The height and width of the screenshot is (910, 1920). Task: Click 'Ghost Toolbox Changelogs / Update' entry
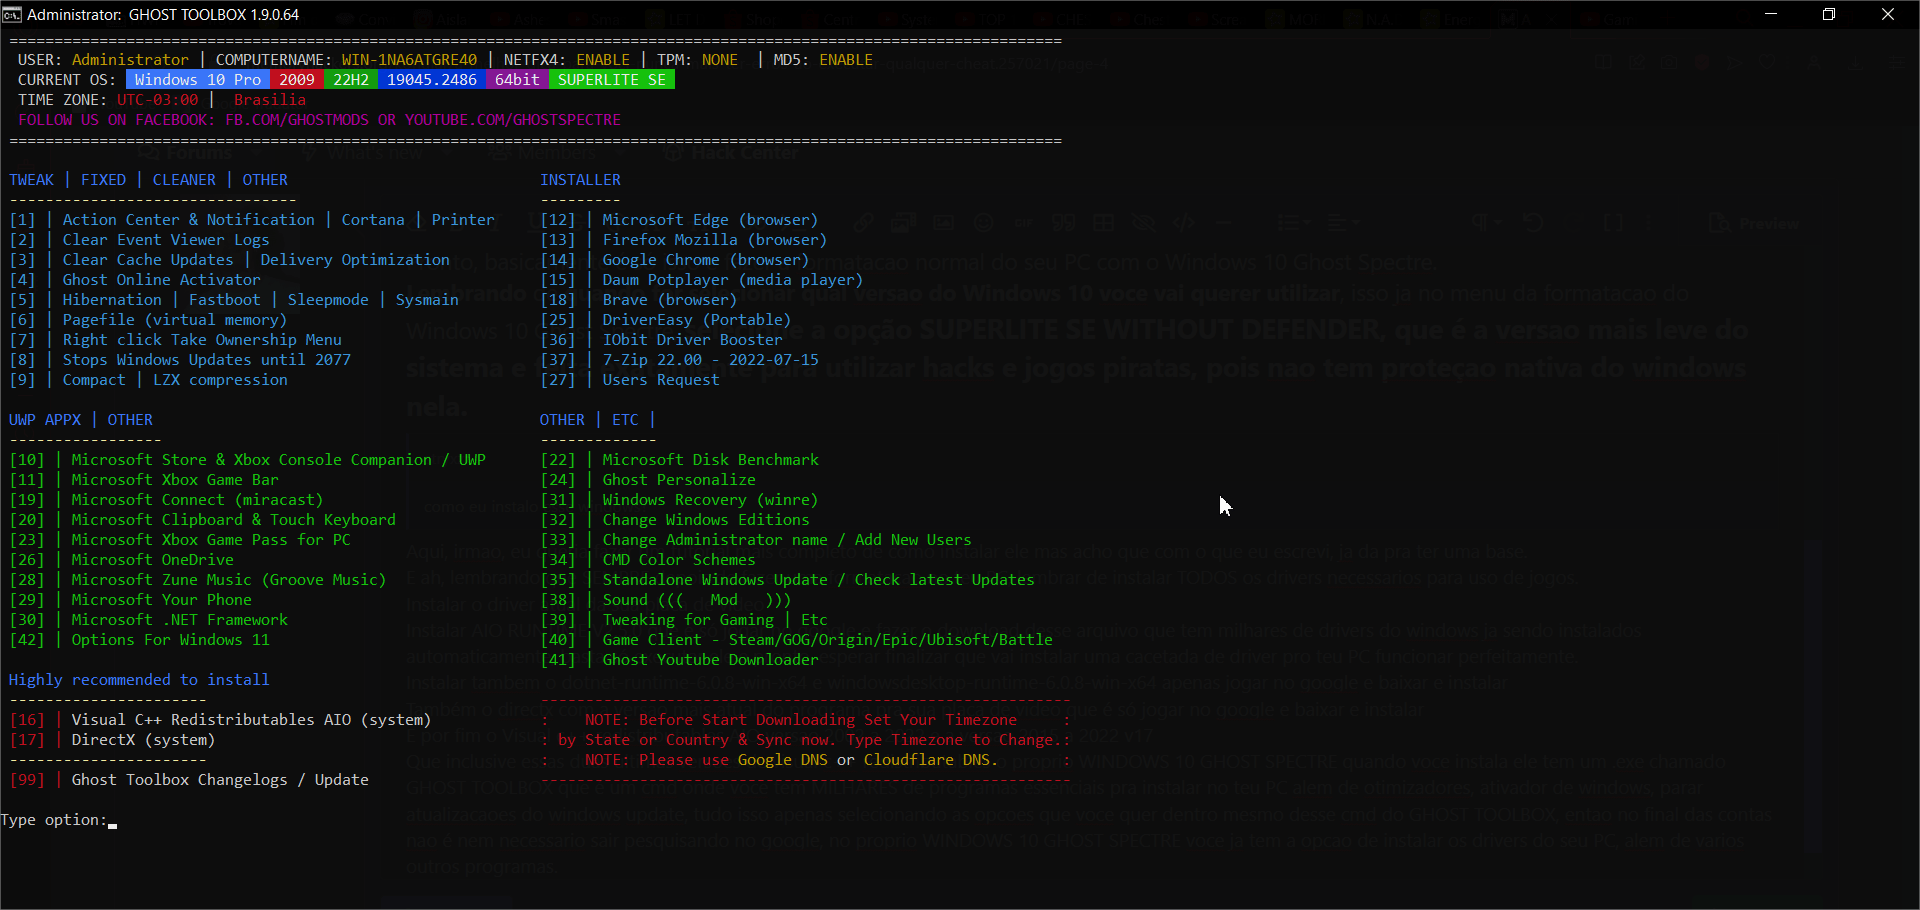220,780
